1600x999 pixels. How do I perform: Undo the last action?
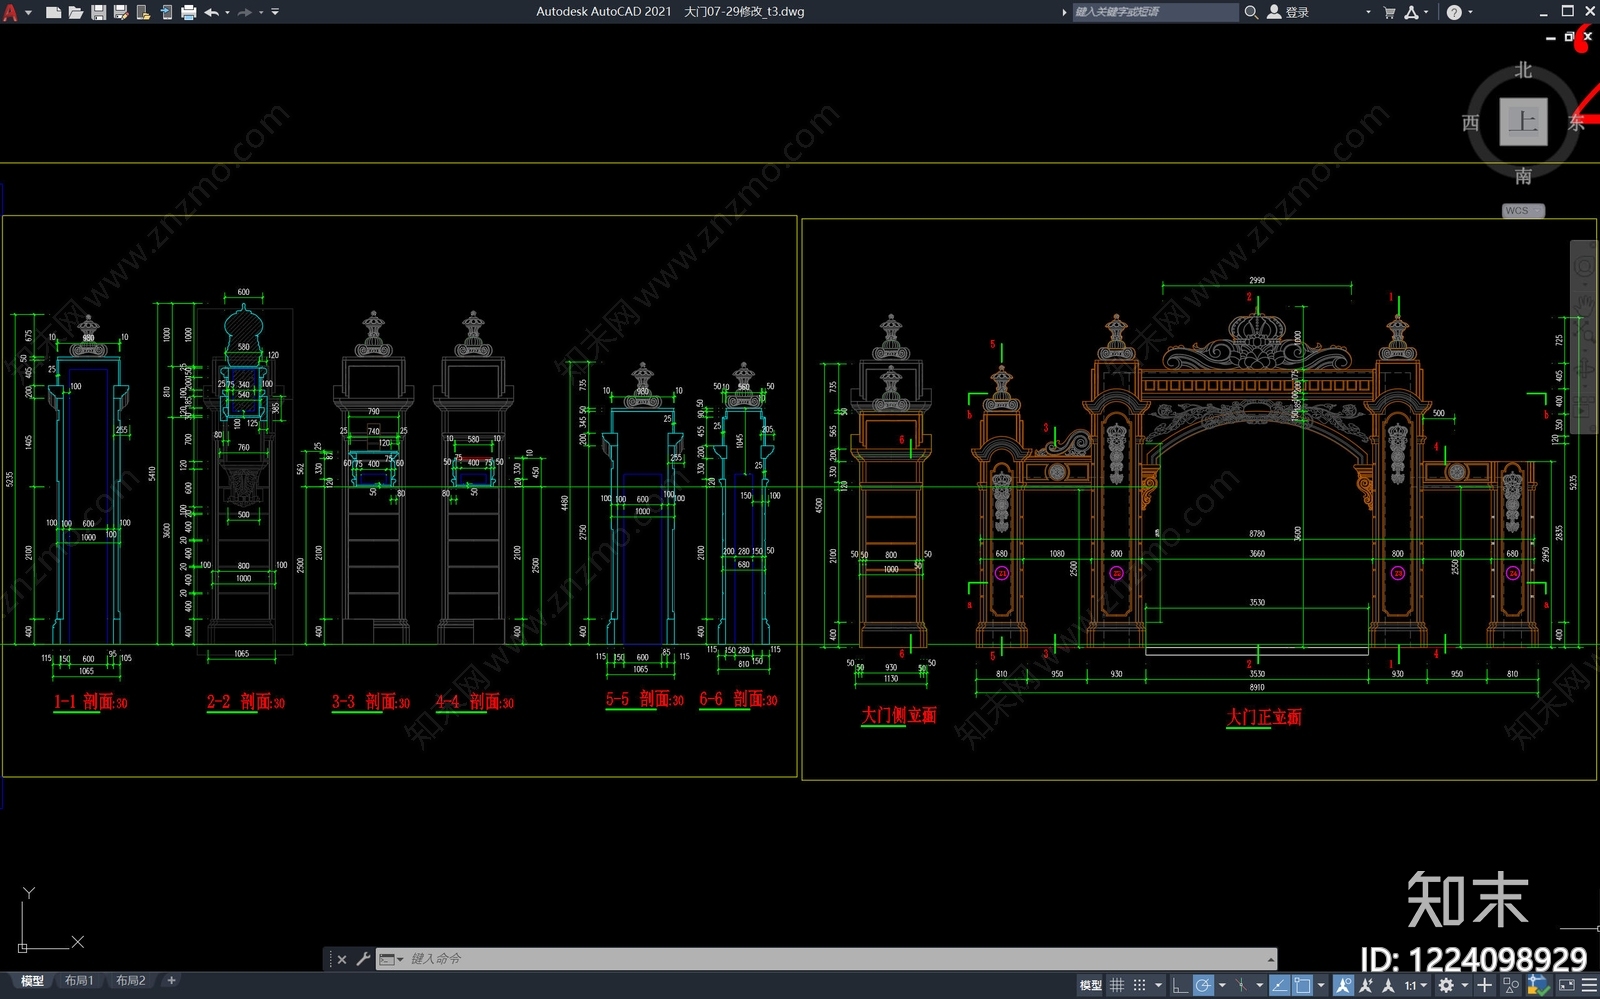(x=211, y=12)
